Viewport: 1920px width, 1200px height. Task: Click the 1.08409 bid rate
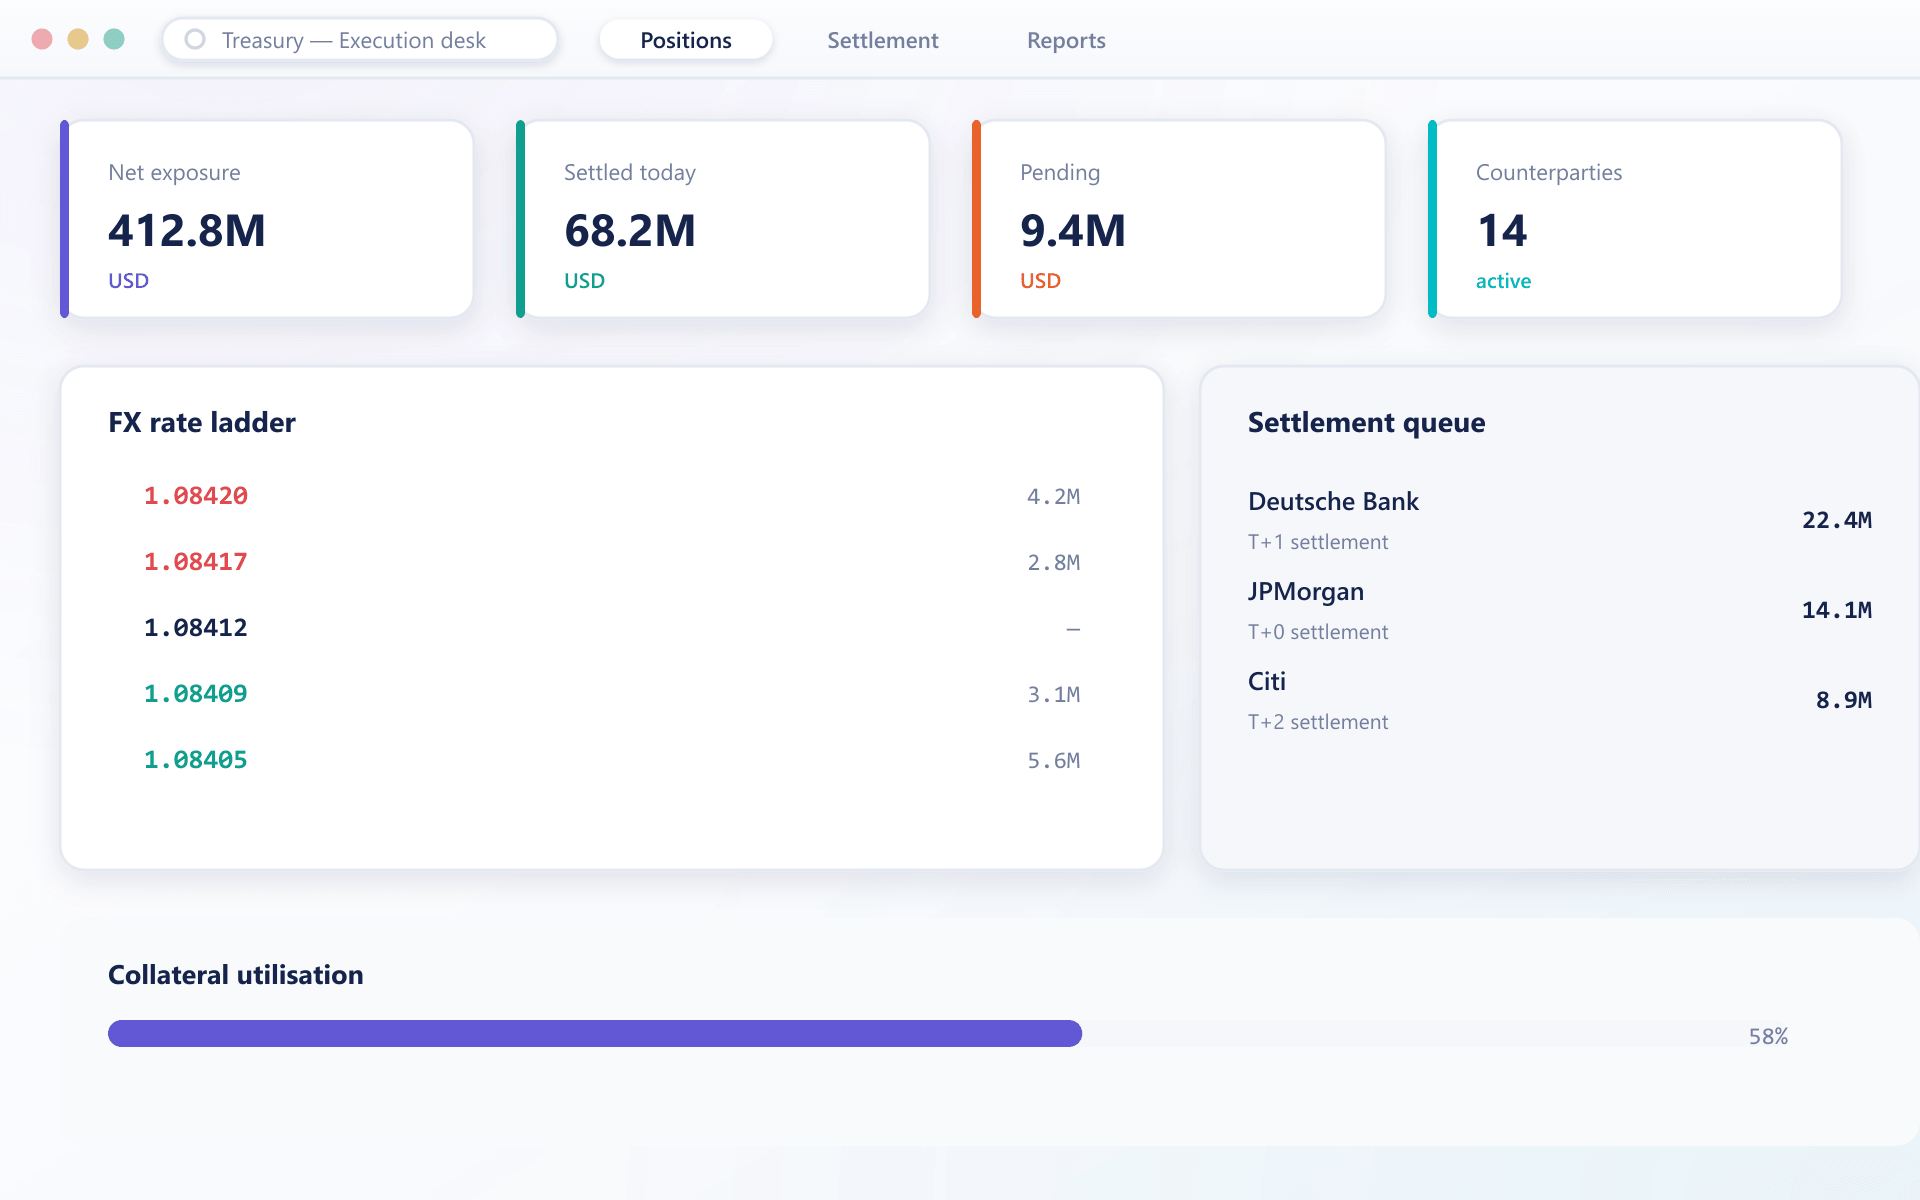click(x=196, y=694)
